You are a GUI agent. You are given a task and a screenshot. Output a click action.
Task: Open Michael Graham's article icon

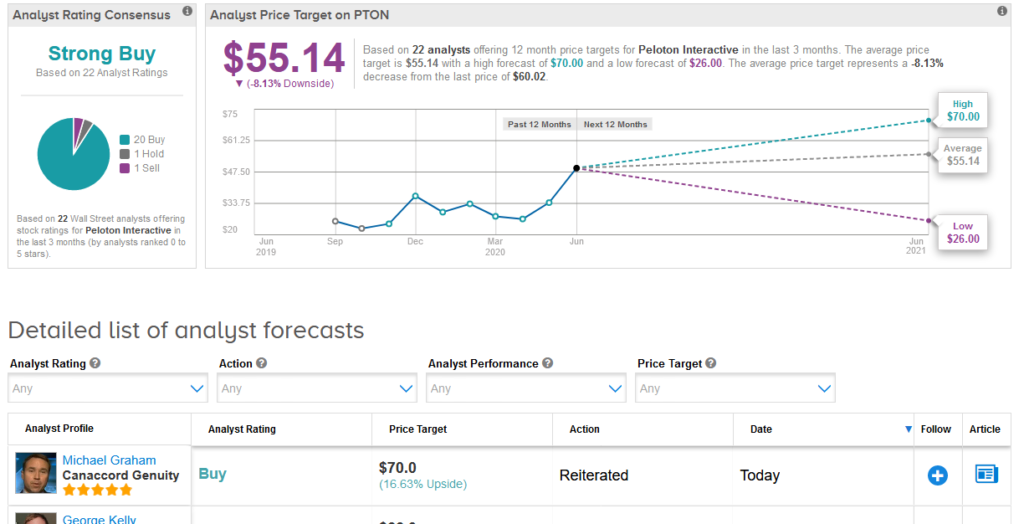(x=986, y=474)
